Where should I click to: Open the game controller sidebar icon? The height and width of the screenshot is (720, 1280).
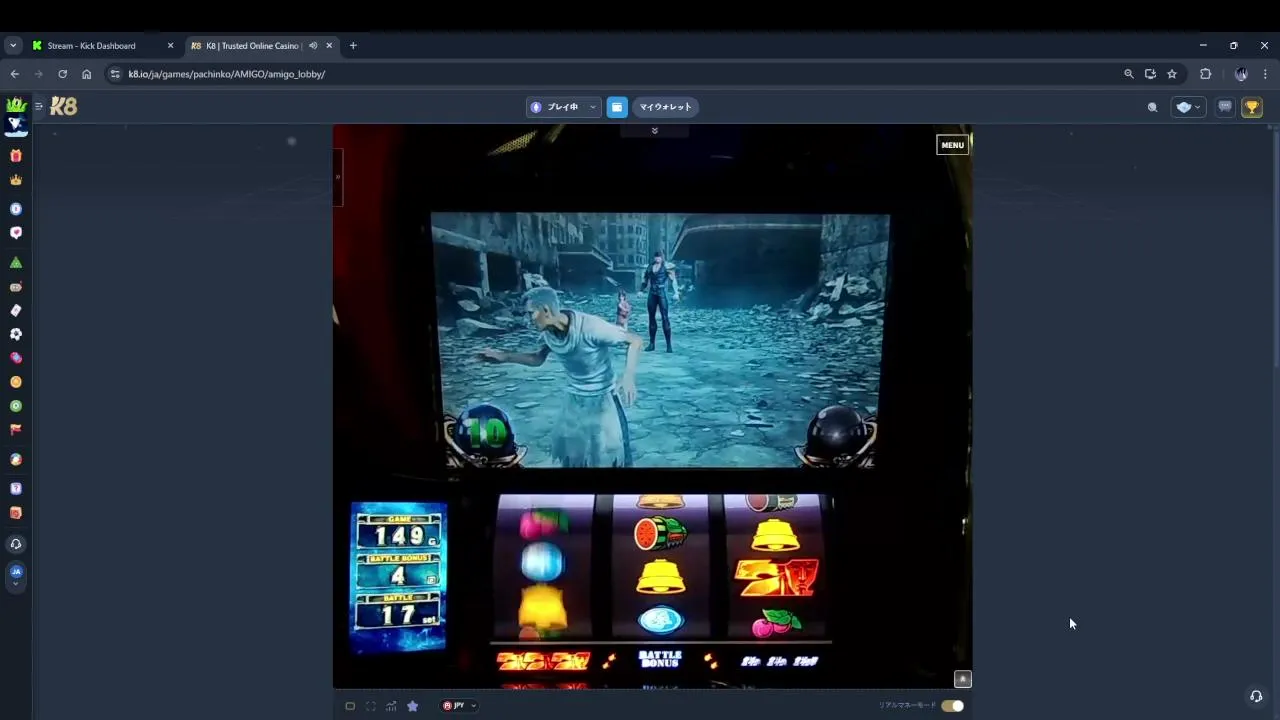pos(16,287)
